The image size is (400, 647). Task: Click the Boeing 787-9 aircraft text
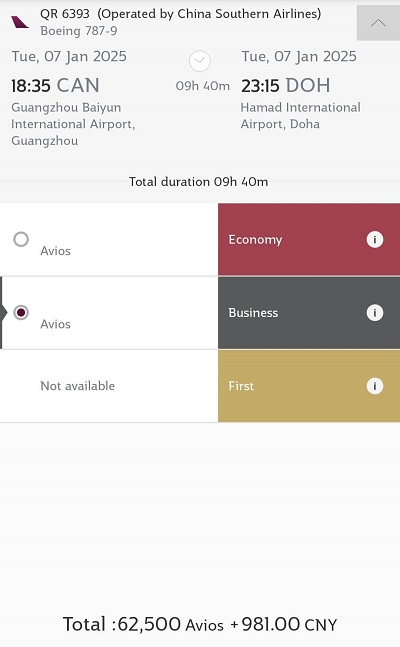coord(78,31)
